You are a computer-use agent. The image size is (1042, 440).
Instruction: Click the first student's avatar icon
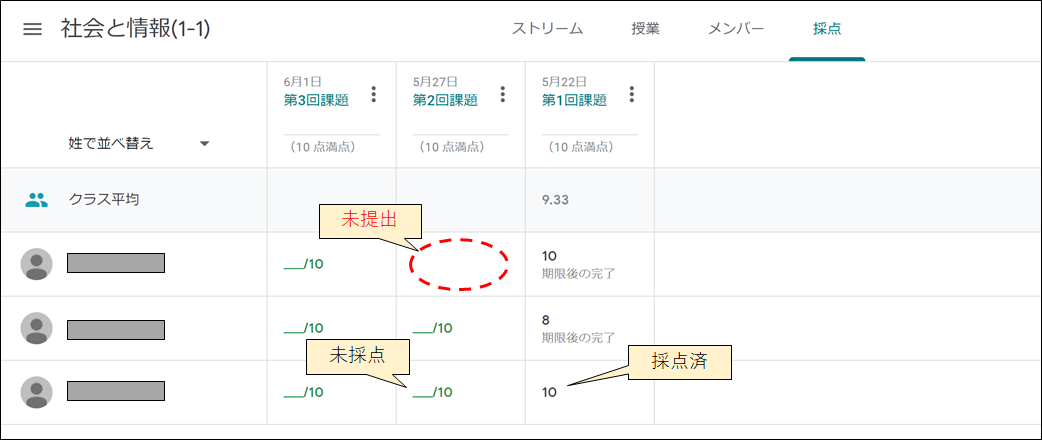(37, 264)
